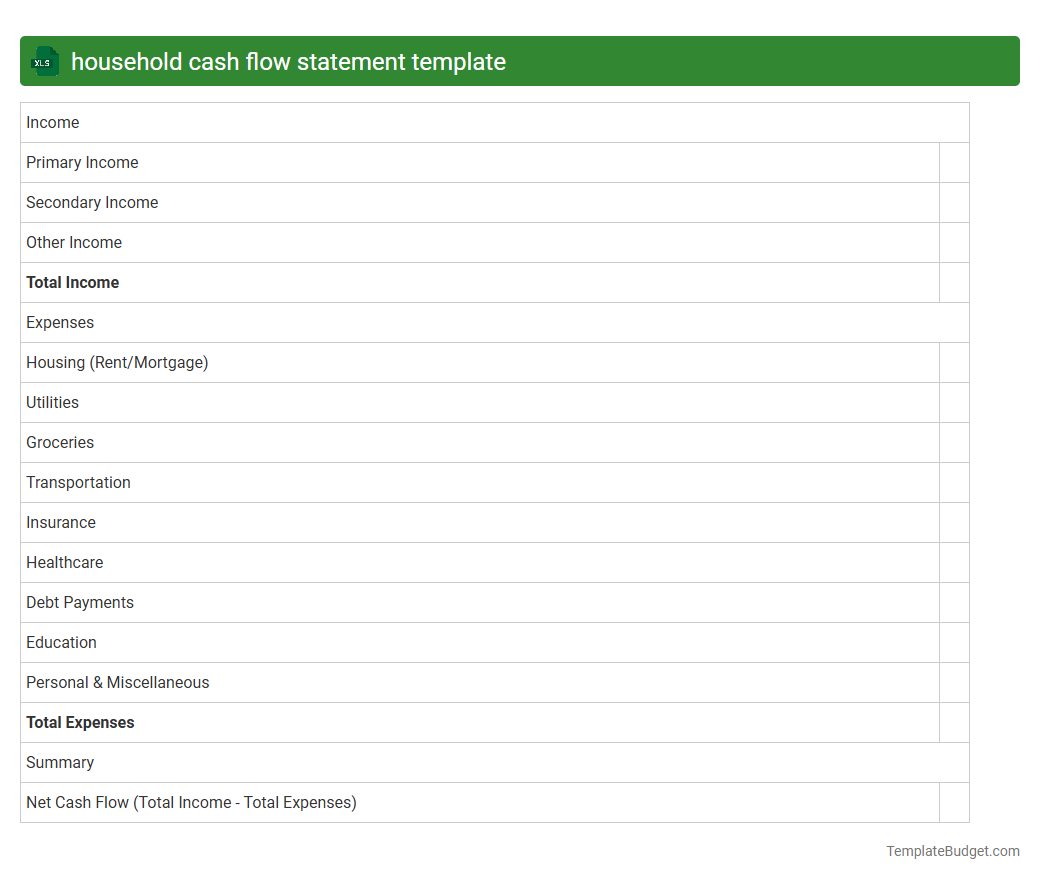Click the empty value cell beside Primary Income

point(954,162)
